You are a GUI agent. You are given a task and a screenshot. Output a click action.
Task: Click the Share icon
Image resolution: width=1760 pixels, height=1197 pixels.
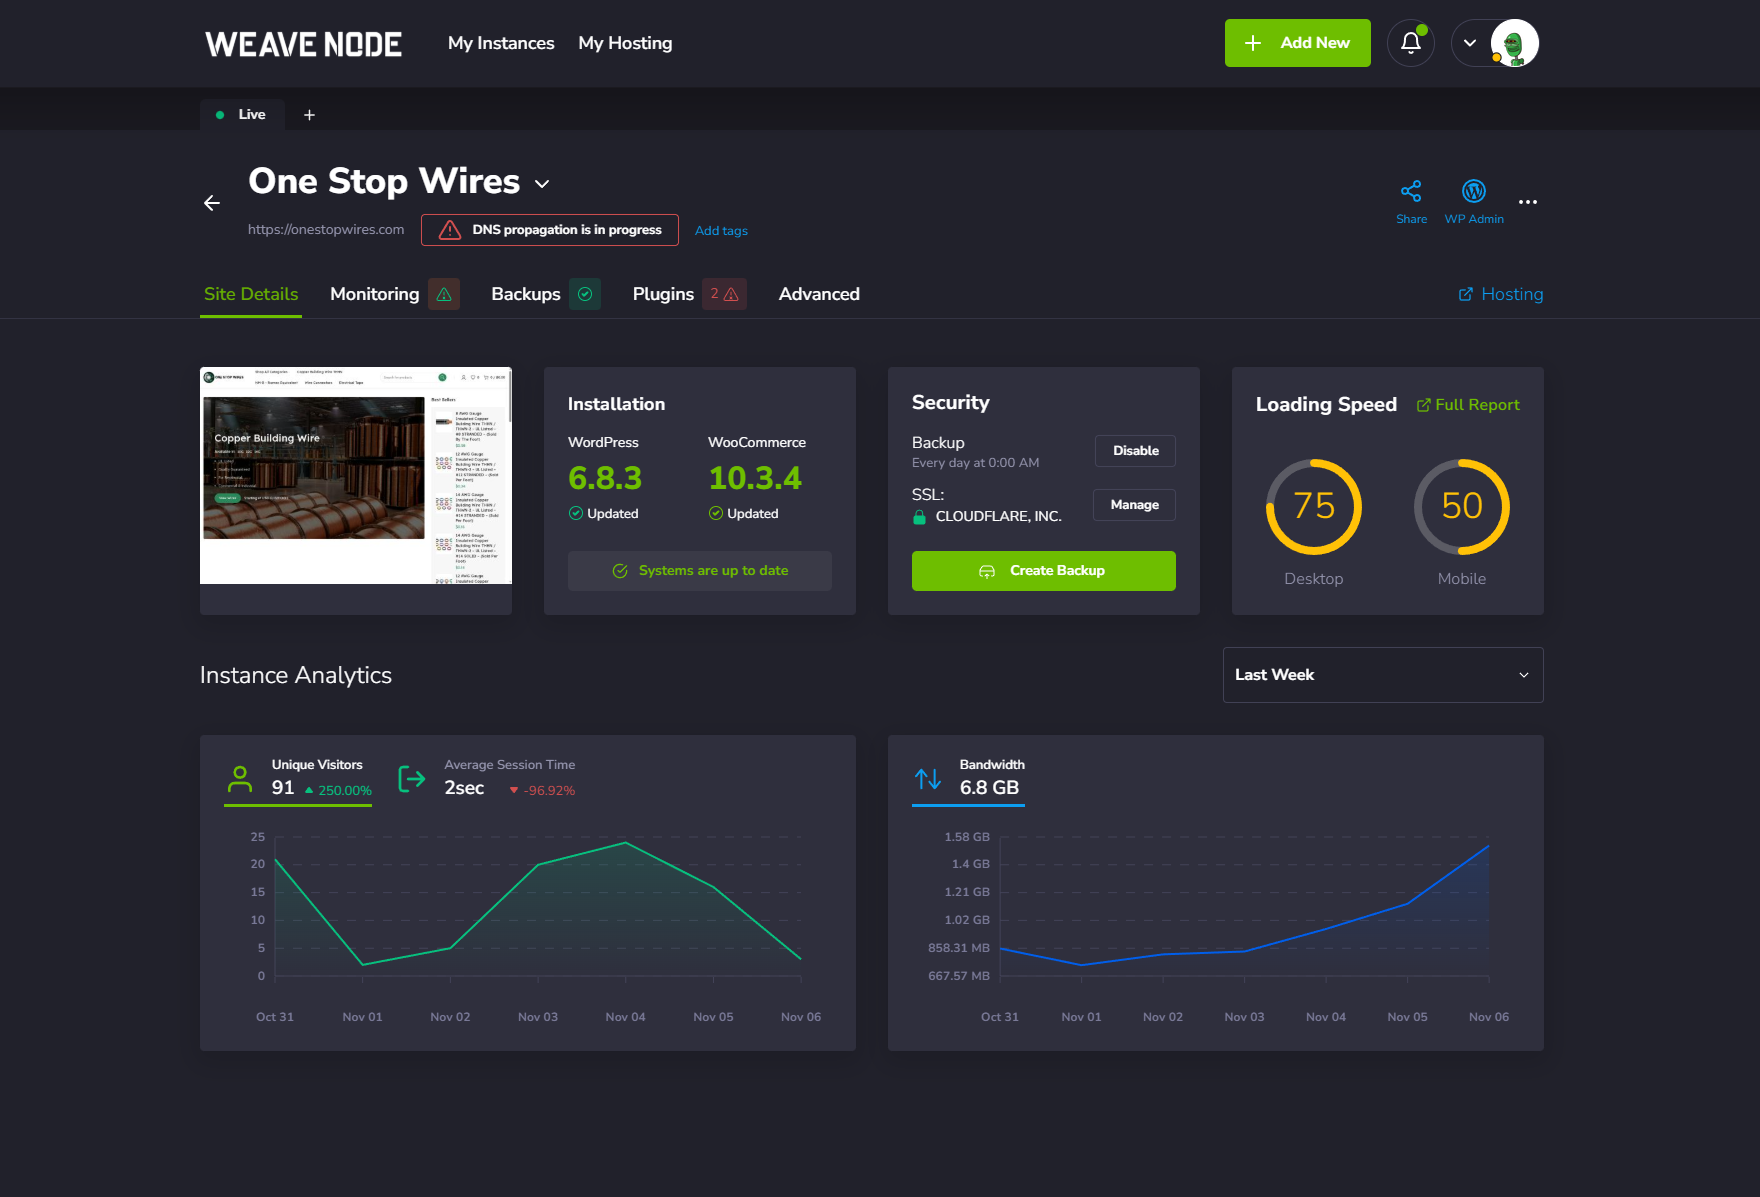coord(1411,191)
